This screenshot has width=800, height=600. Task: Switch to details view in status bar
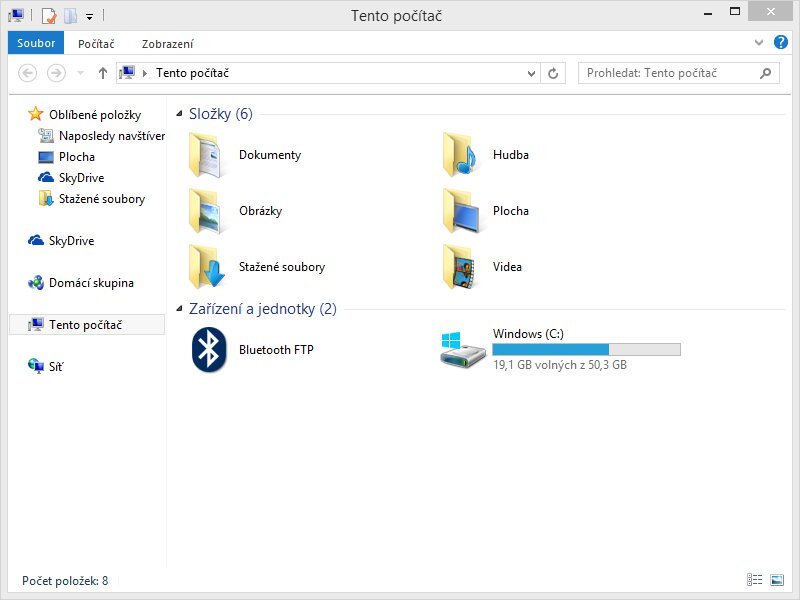(753, 580)
